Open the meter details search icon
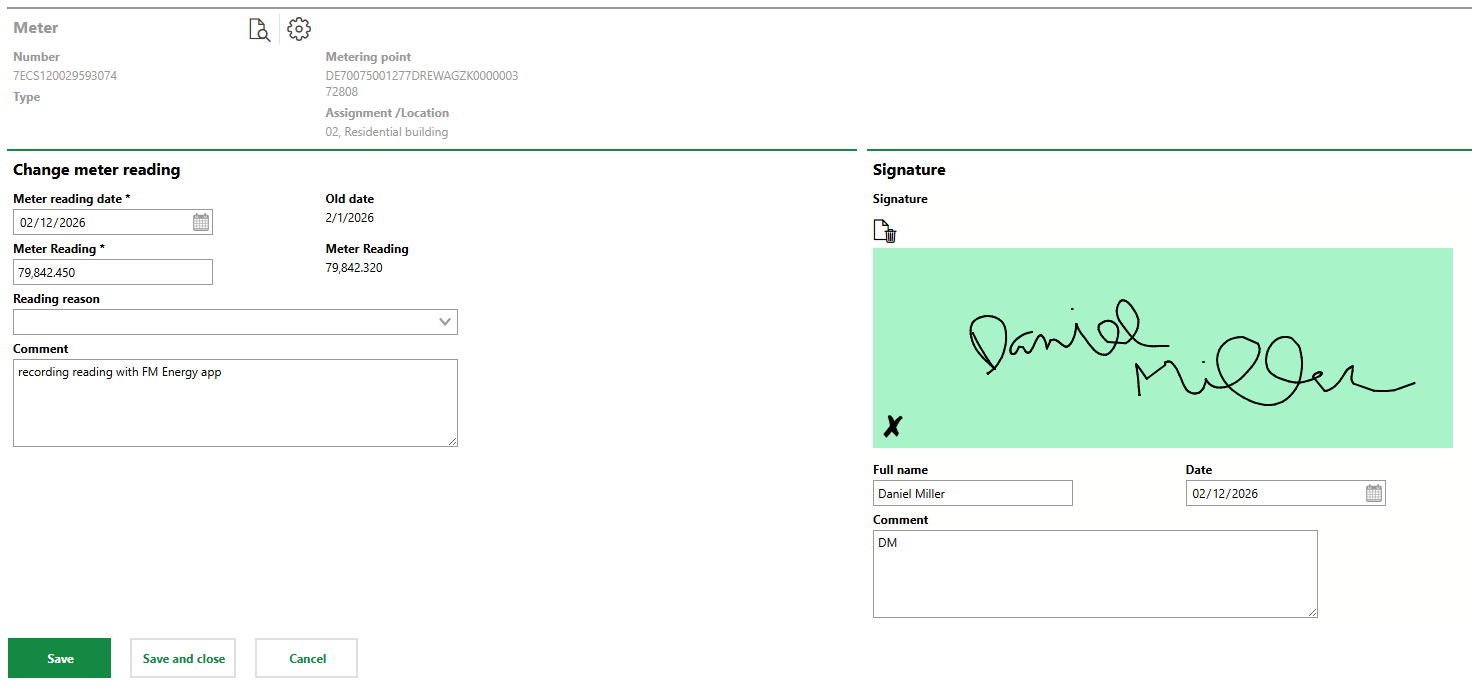Viewport: 1472px width, 687px height. tap(259, 30)
